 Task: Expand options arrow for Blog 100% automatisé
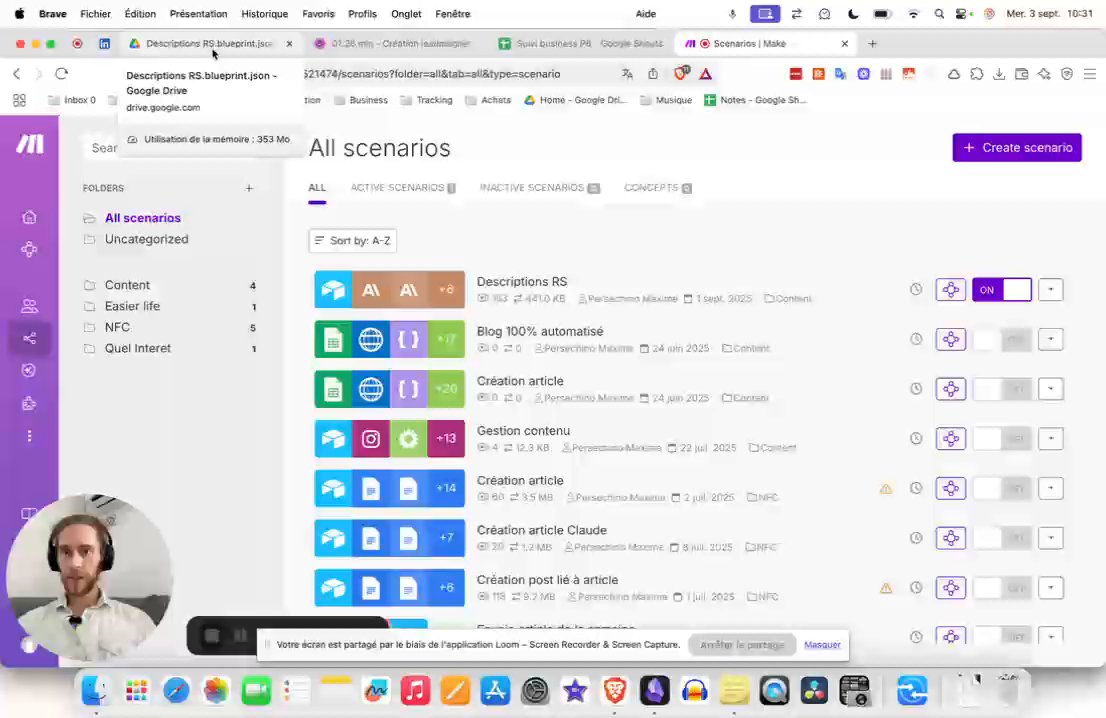1050,339
